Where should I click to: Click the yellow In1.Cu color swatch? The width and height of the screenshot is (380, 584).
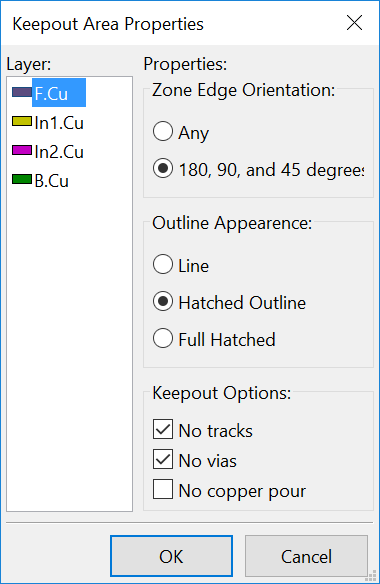(22, 121)
